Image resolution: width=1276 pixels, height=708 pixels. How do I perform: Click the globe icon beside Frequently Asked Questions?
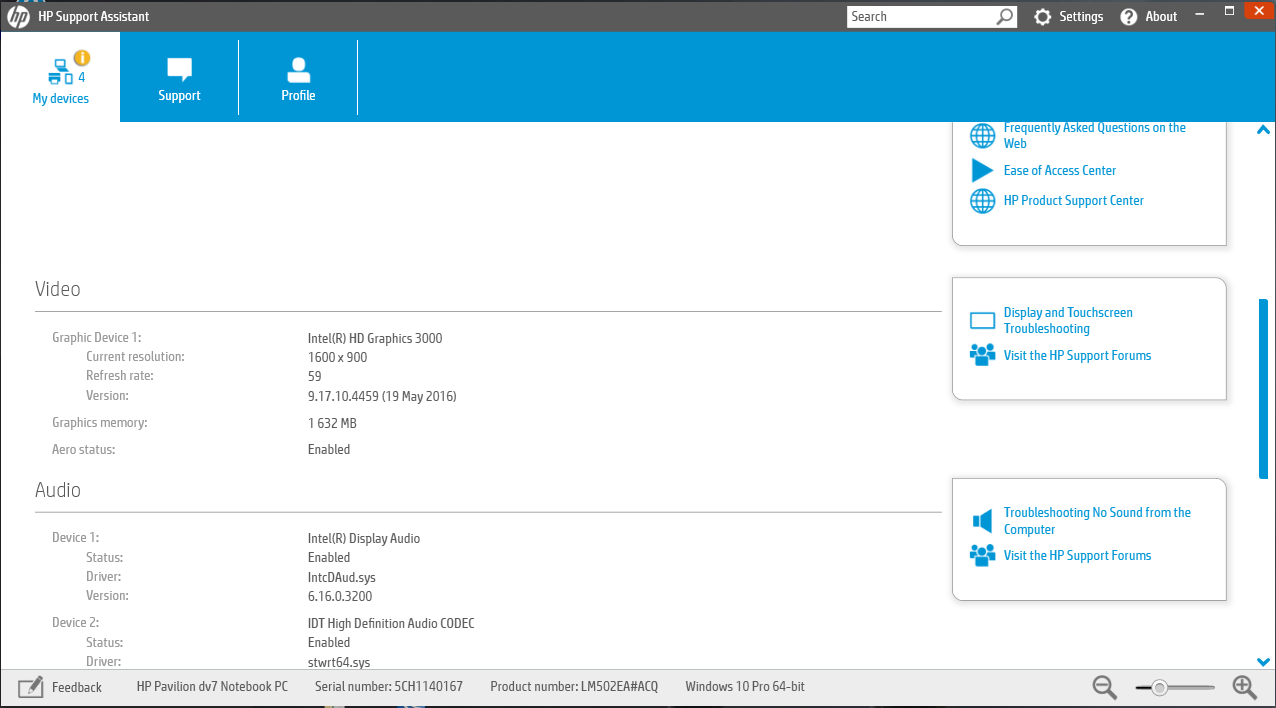pos(983,135)
